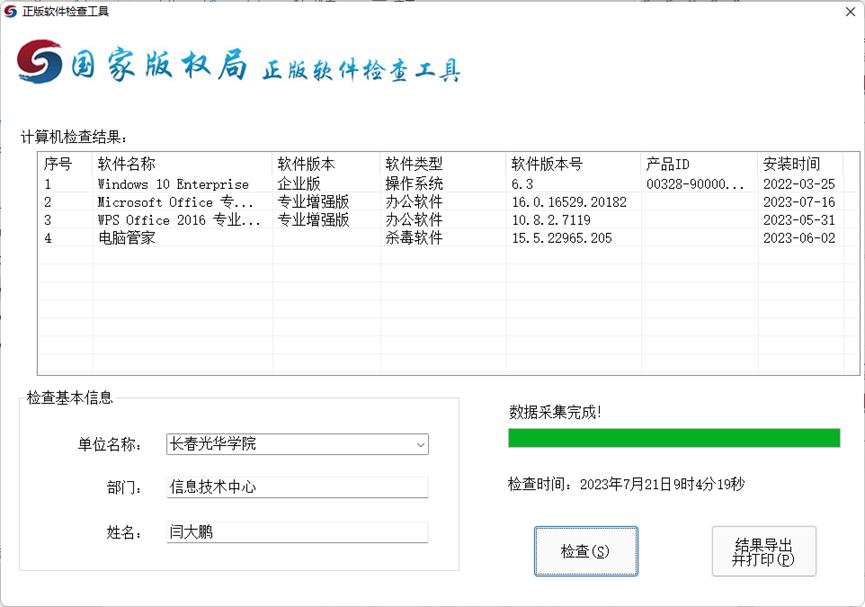Sort by 序号 column header
Viewport: 865px width, 607px height.
pos(65,164)
